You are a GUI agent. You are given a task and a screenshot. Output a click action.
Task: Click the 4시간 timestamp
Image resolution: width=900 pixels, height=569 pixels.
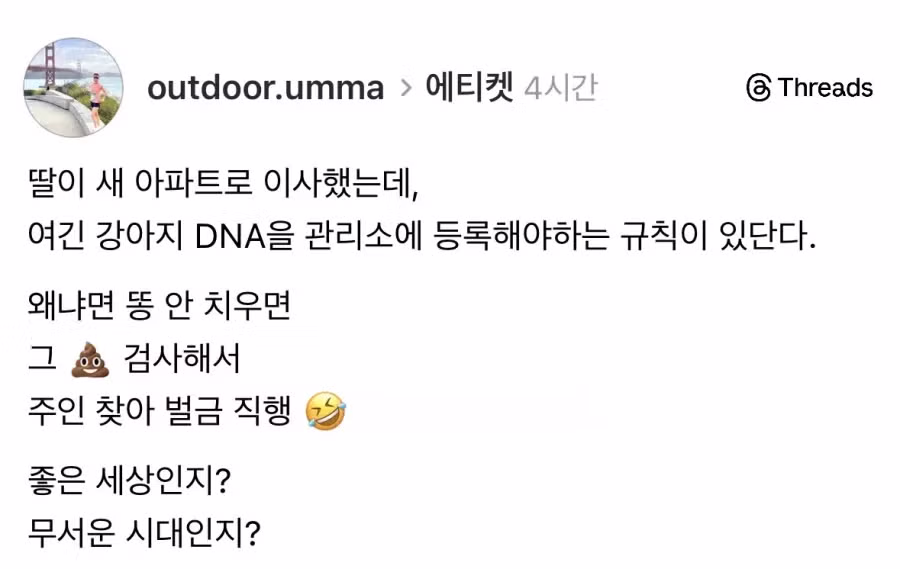click(x=560, y=88)
